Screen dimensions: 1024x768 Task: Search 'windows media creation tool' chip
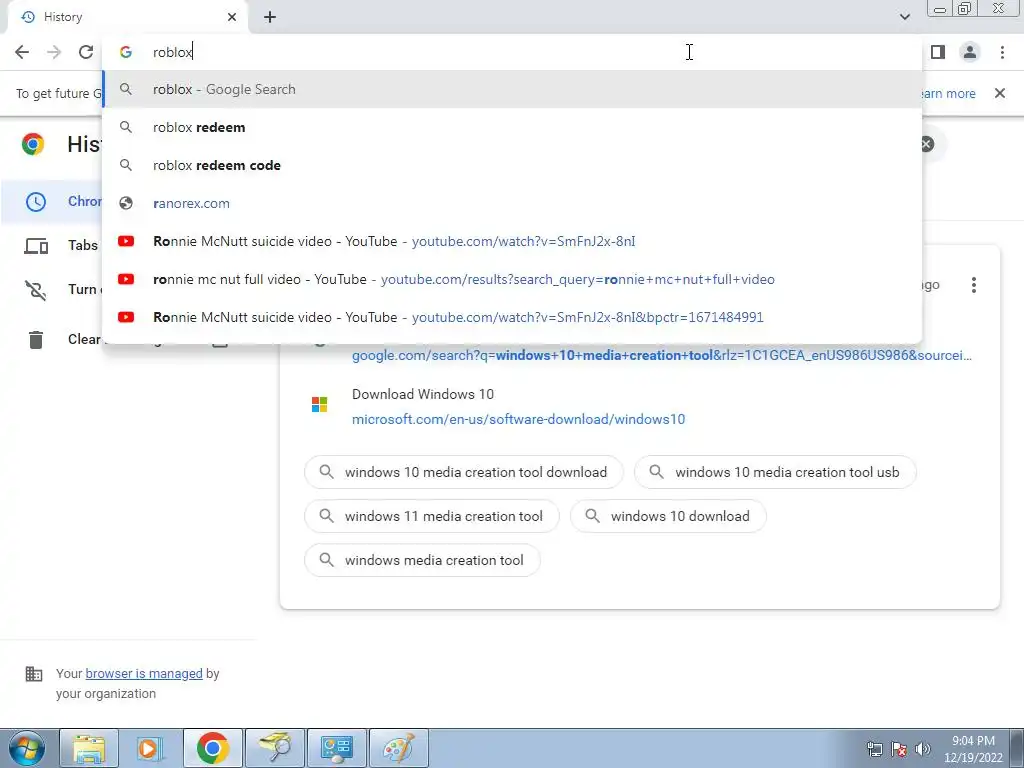(x=422, y=560)
